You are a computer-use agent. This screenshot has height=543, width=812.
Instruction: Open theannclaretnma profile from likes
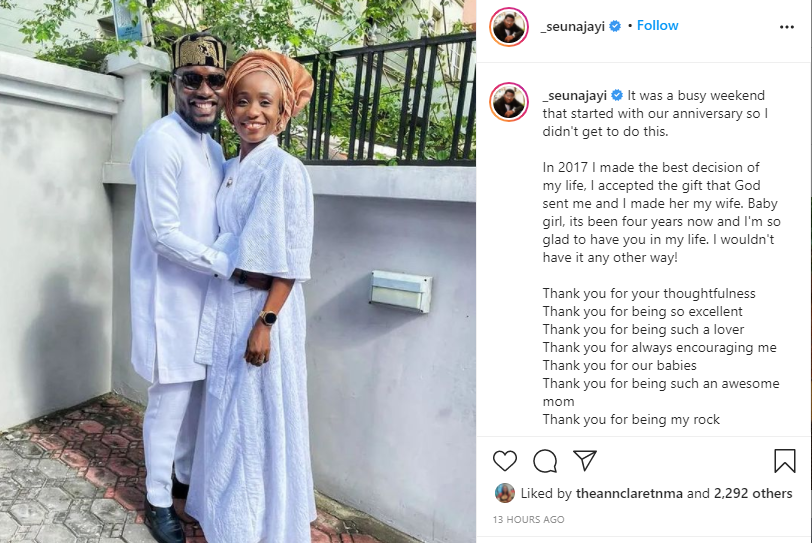tap(629, 493)
